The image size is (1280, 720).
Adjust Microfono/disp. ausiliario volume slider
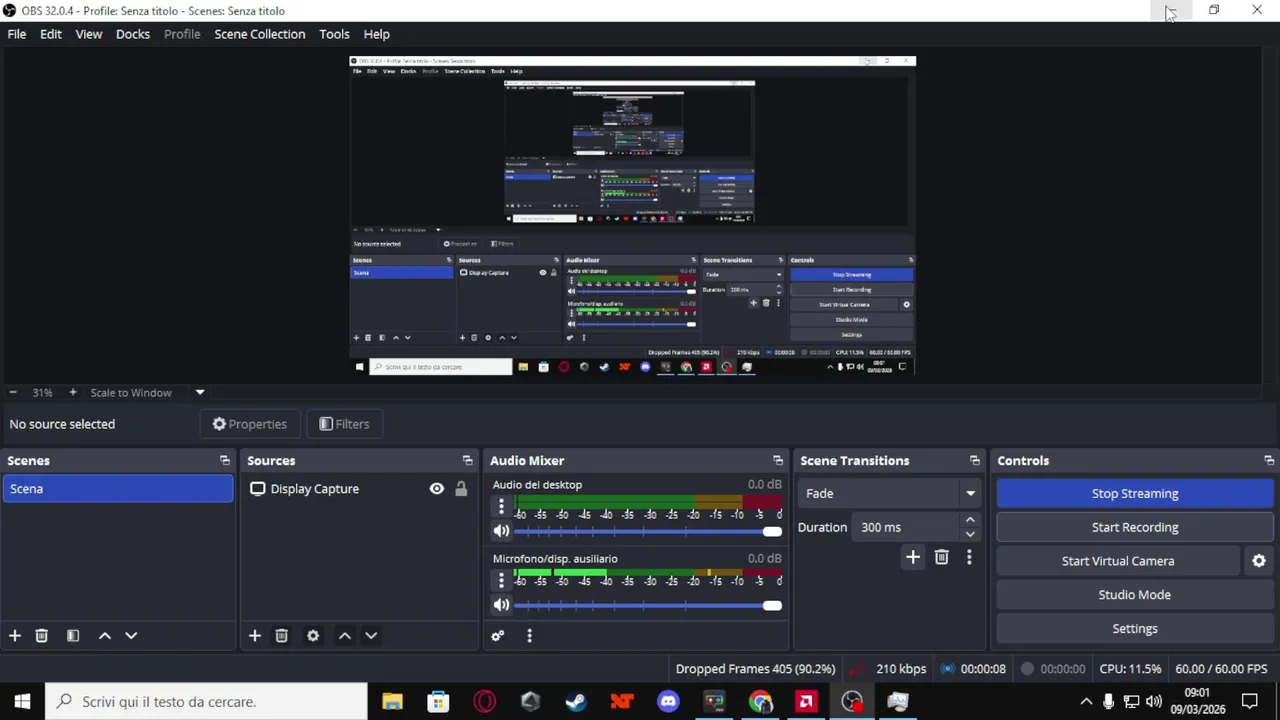pyautogui.click(x=647, y=605)
